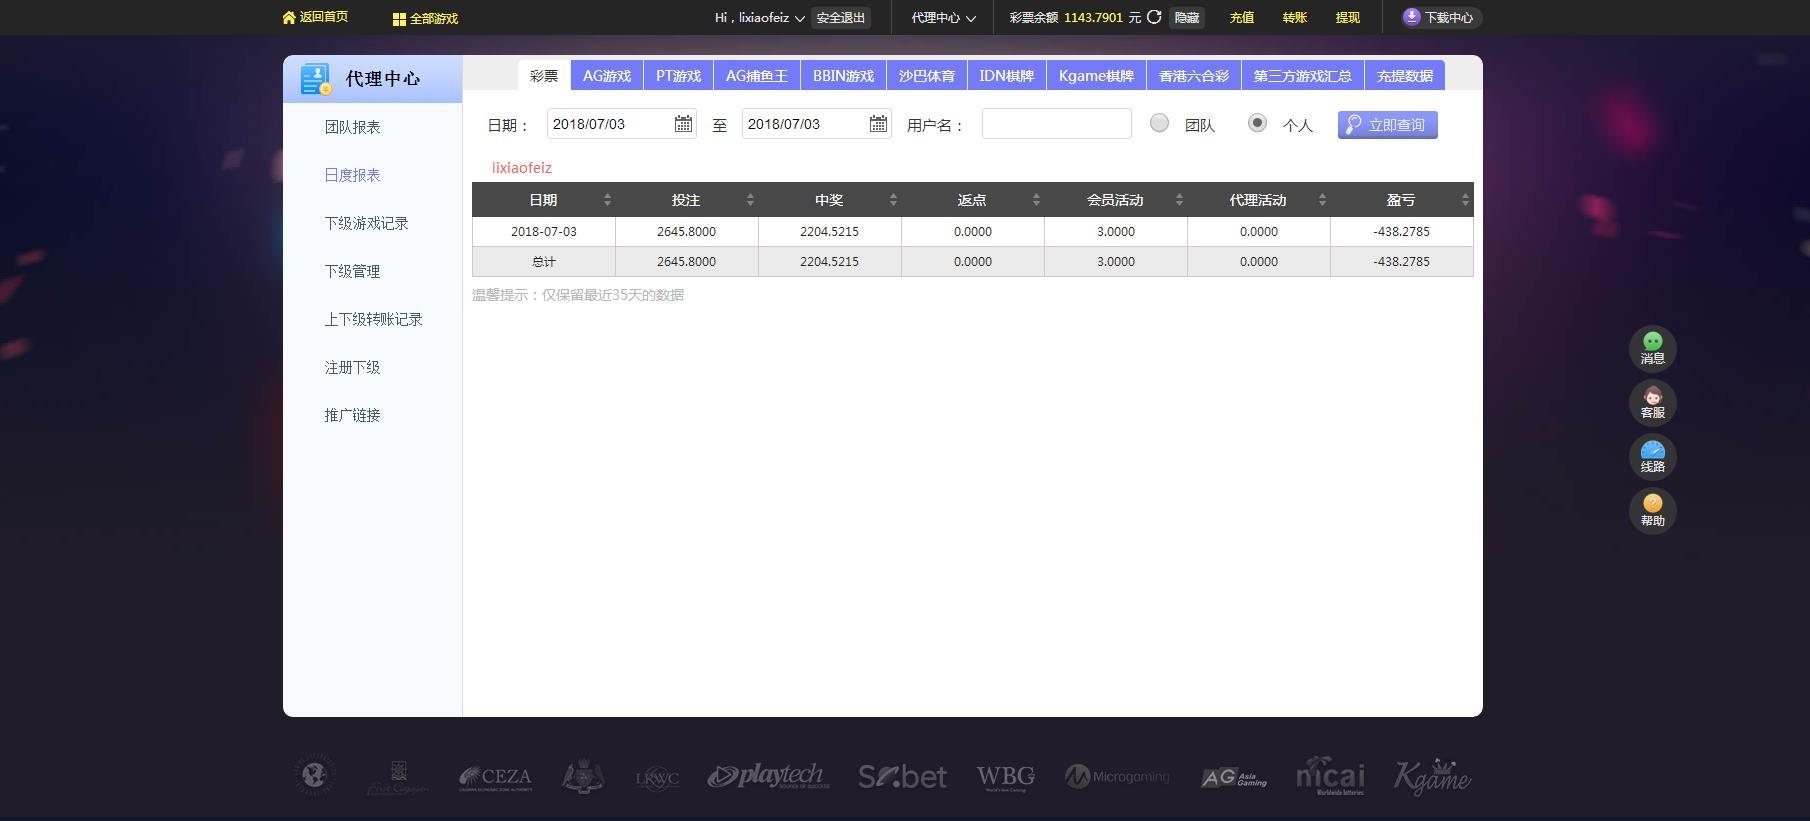Click the Playtech logo in footer
Viewport: 1810px width, 821px height.
pyautogui.click(x=766, y=776)
